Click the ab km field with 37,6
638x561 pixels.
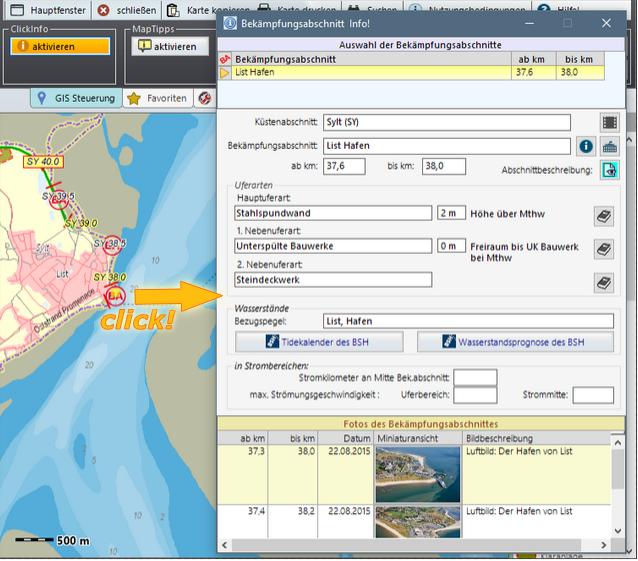tap(344, 166)
